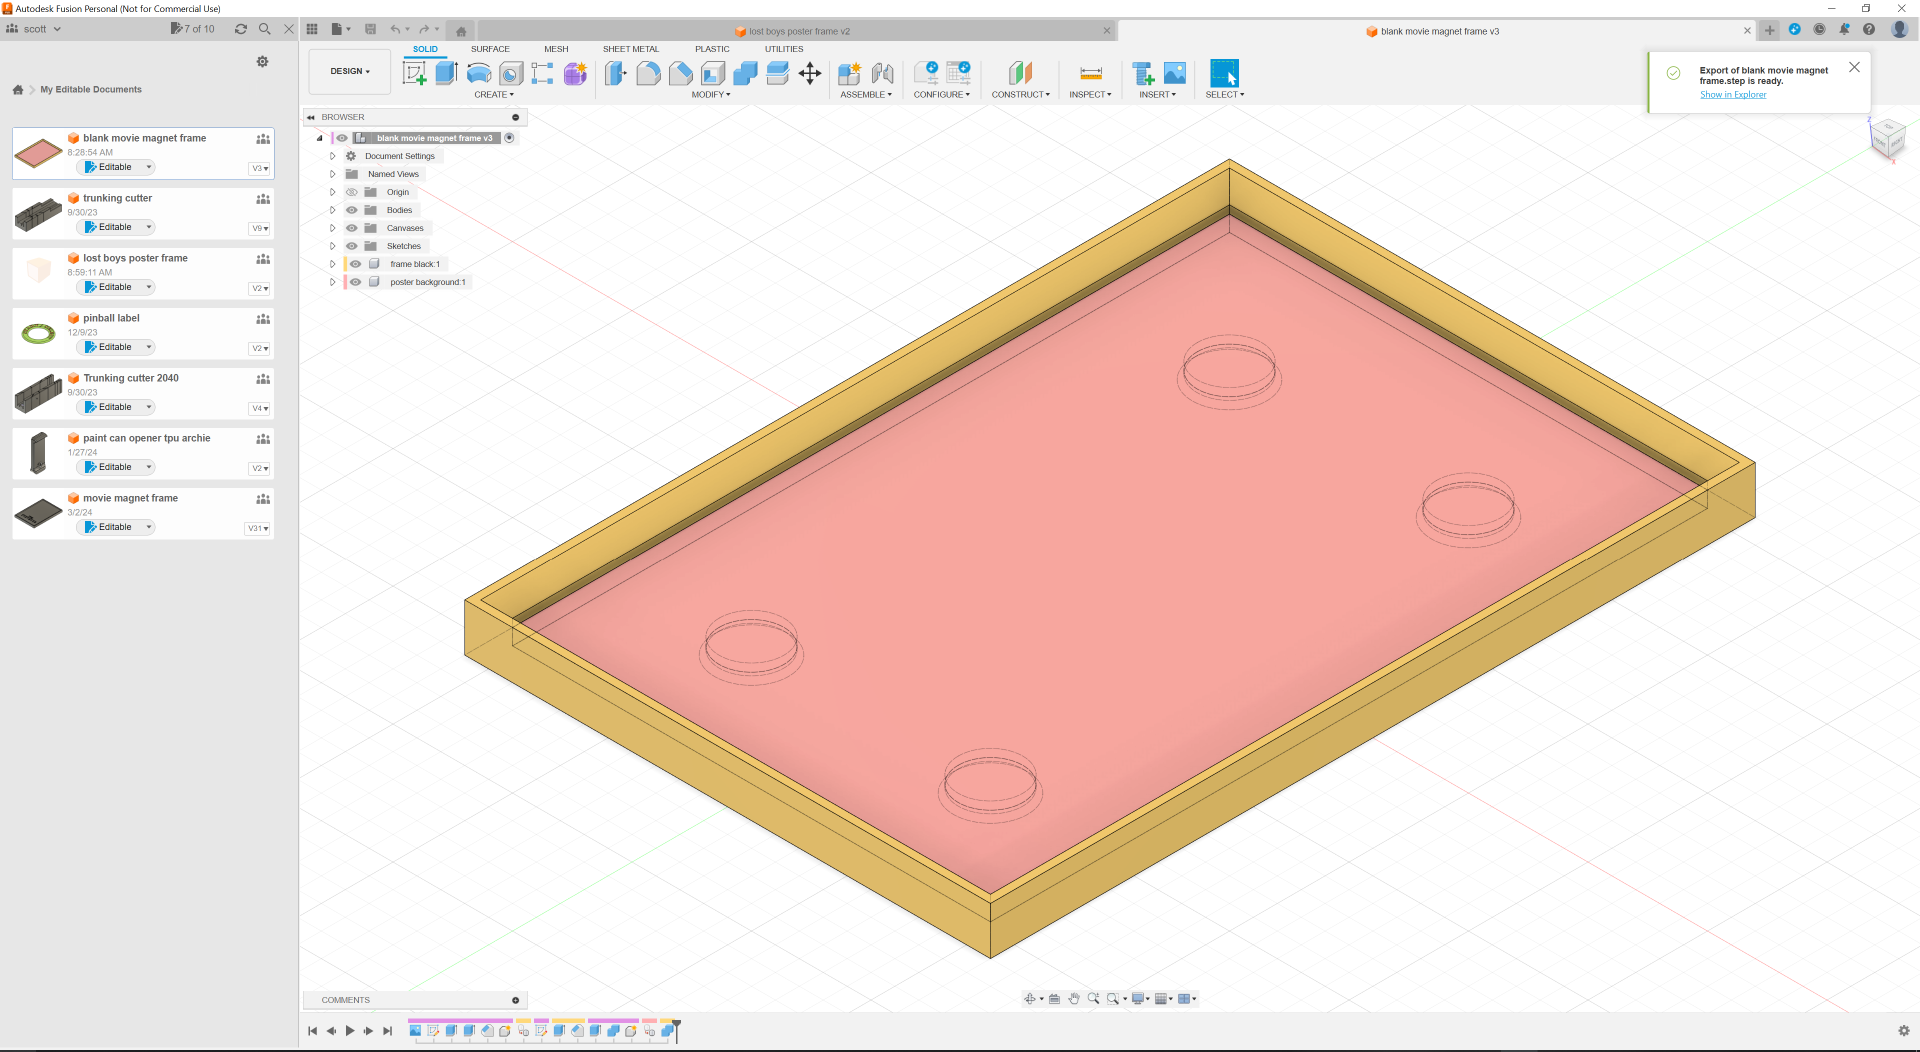Select the Move/Copy tool
Screen dimensions: 1920x1052
pos(810,73)
